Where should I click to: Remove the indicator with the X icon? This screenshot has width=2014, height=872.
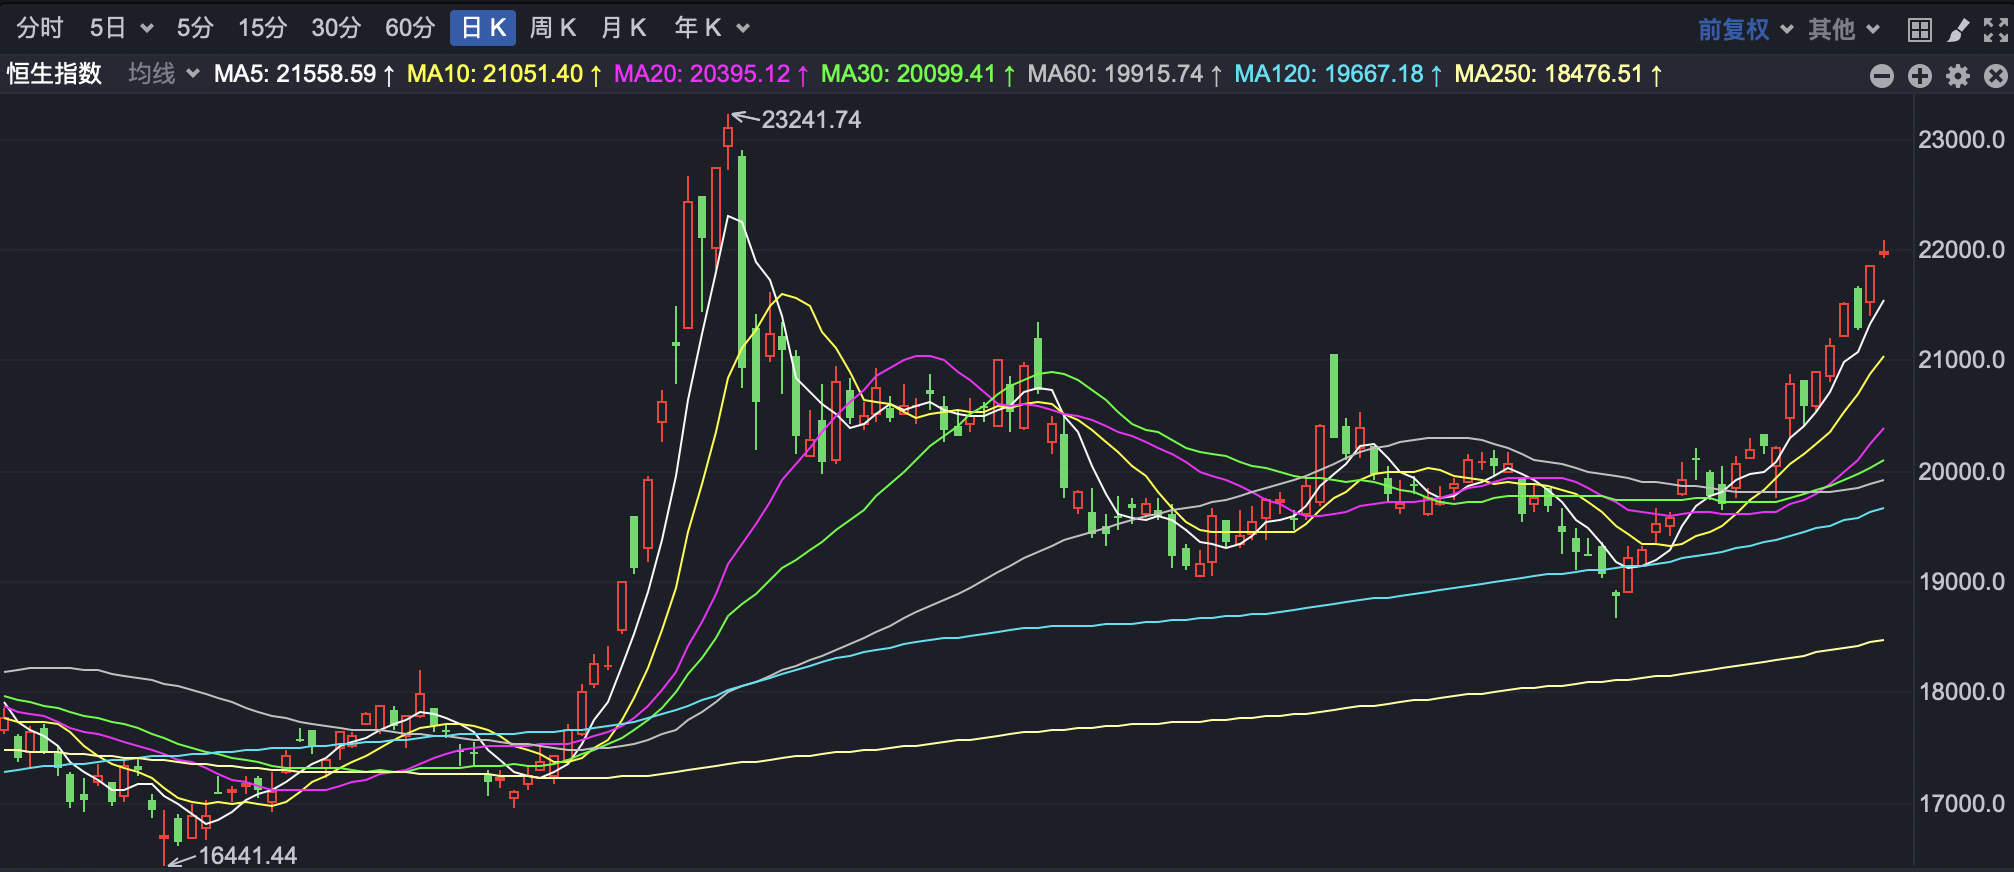pos(1995,76)
